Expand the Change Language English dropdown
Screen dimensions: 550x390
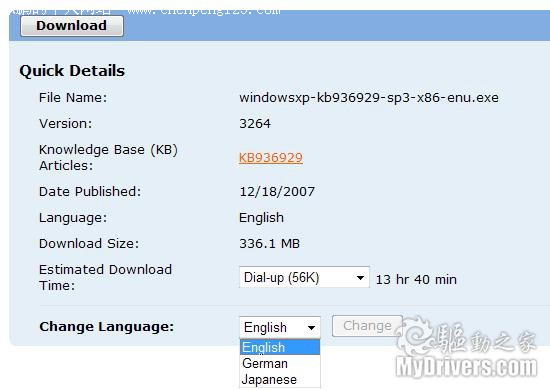pyautogui.click(x=280, y=327)
